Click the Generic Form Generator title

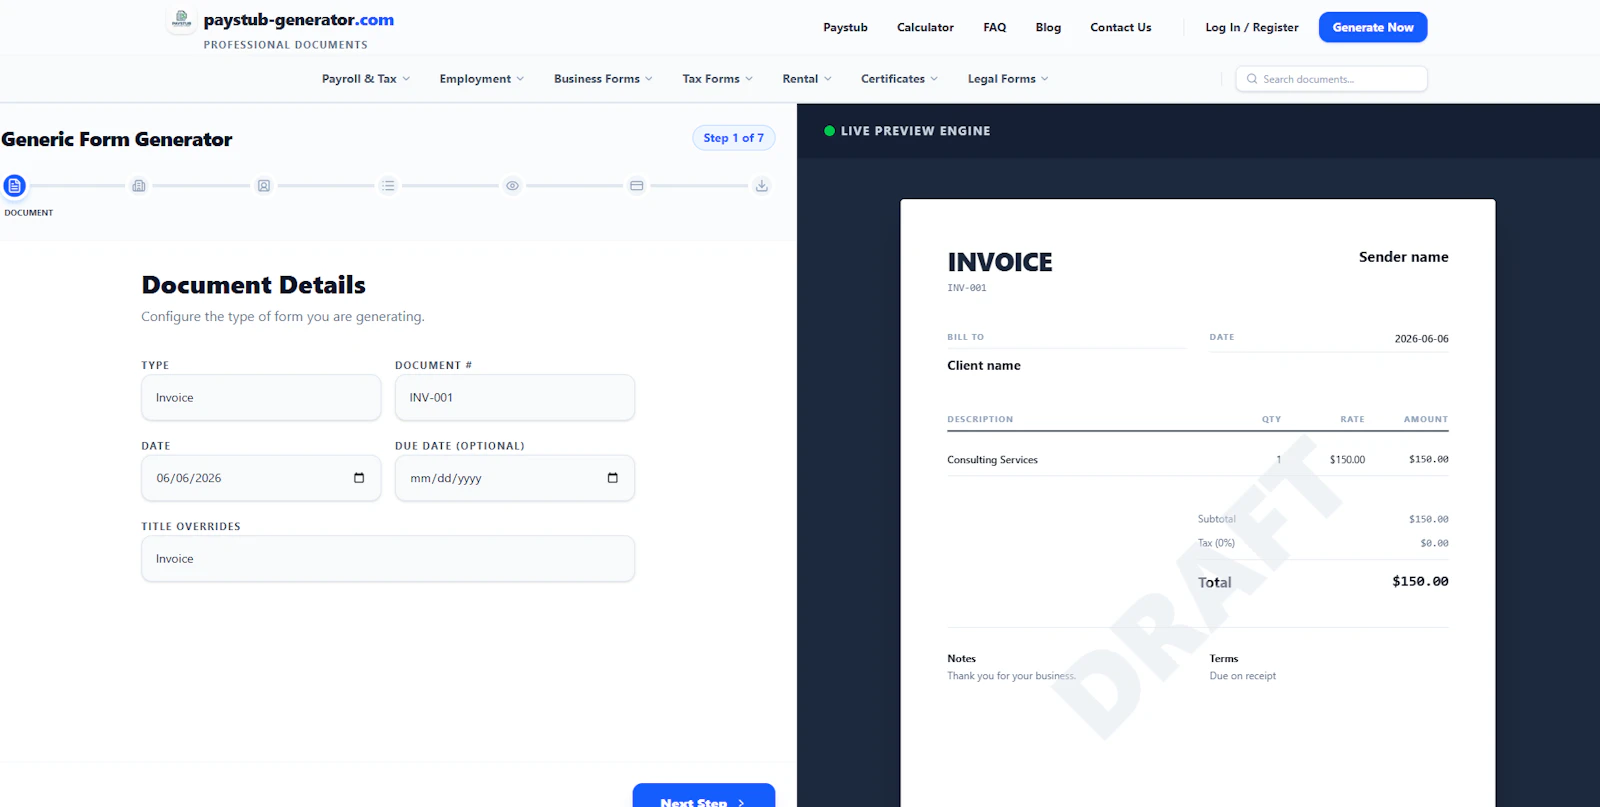click(117, 140)
